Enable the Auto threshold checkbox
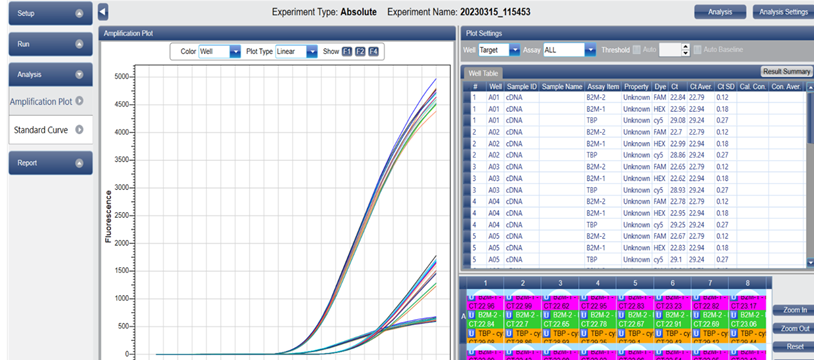Image resolution: width=814 pixels, height=360 pixels. (636, 50)
